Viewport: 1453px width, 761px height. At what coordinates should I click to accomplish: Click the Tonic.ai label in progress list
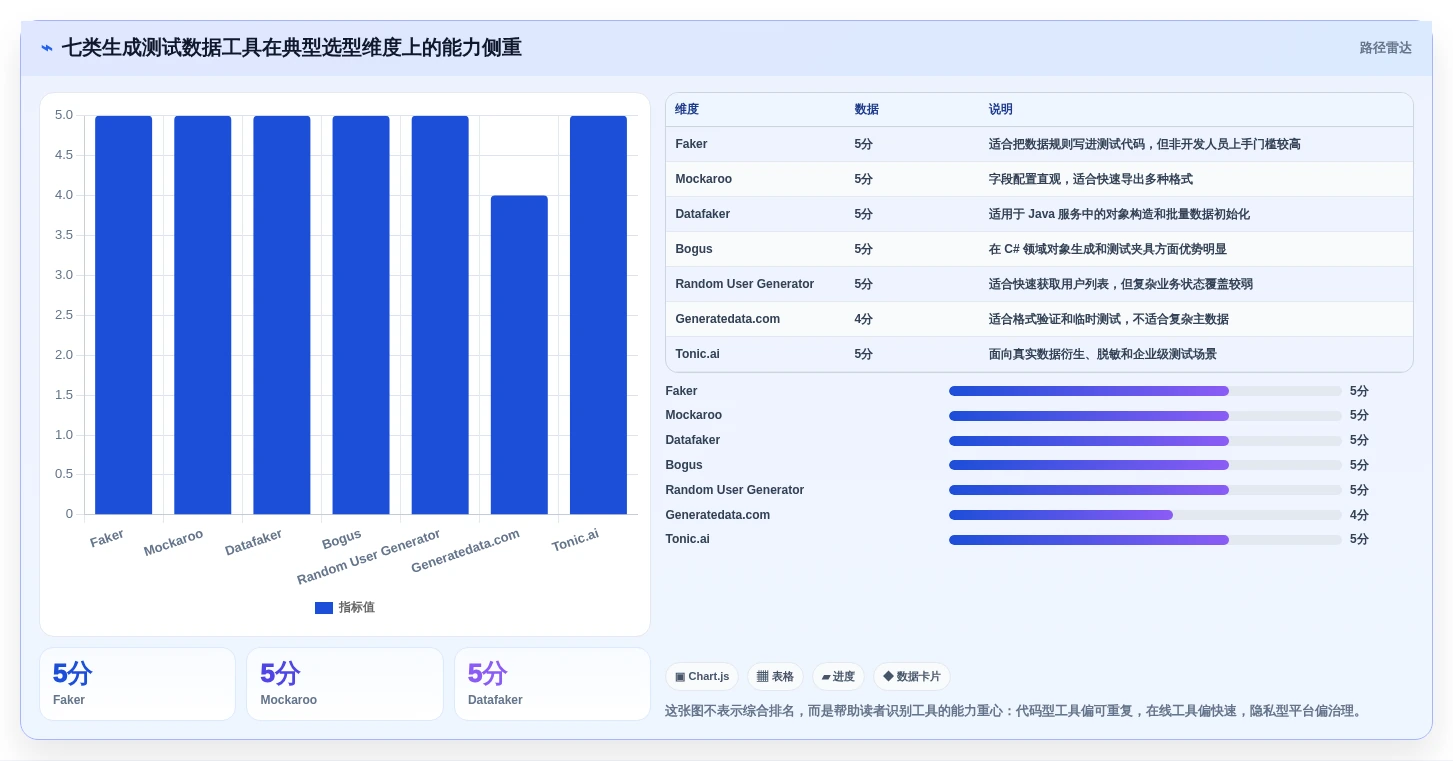[687, 539]
